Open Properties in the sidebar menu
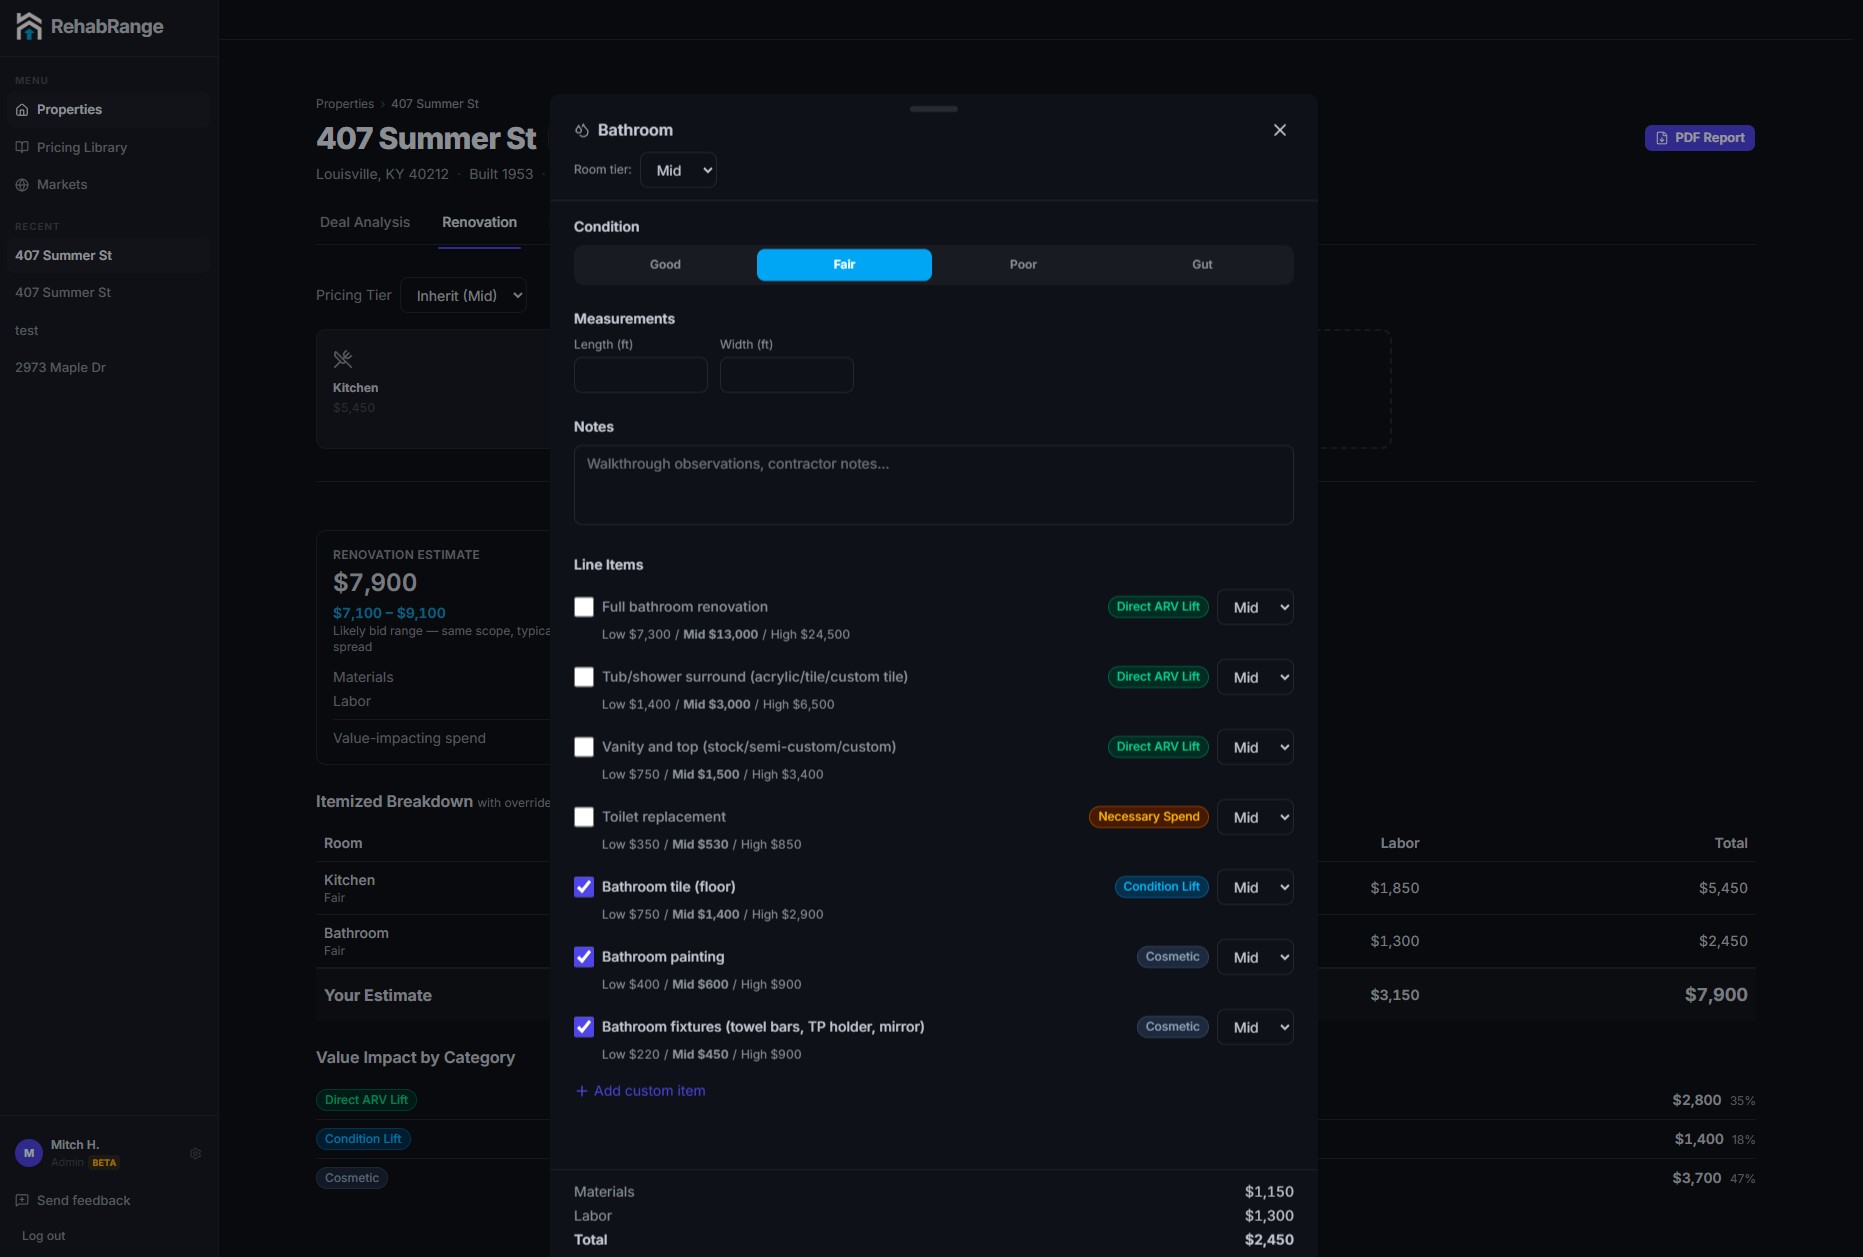The width and height of the screenshot is (1863, 1257). (x=108, y=110)
